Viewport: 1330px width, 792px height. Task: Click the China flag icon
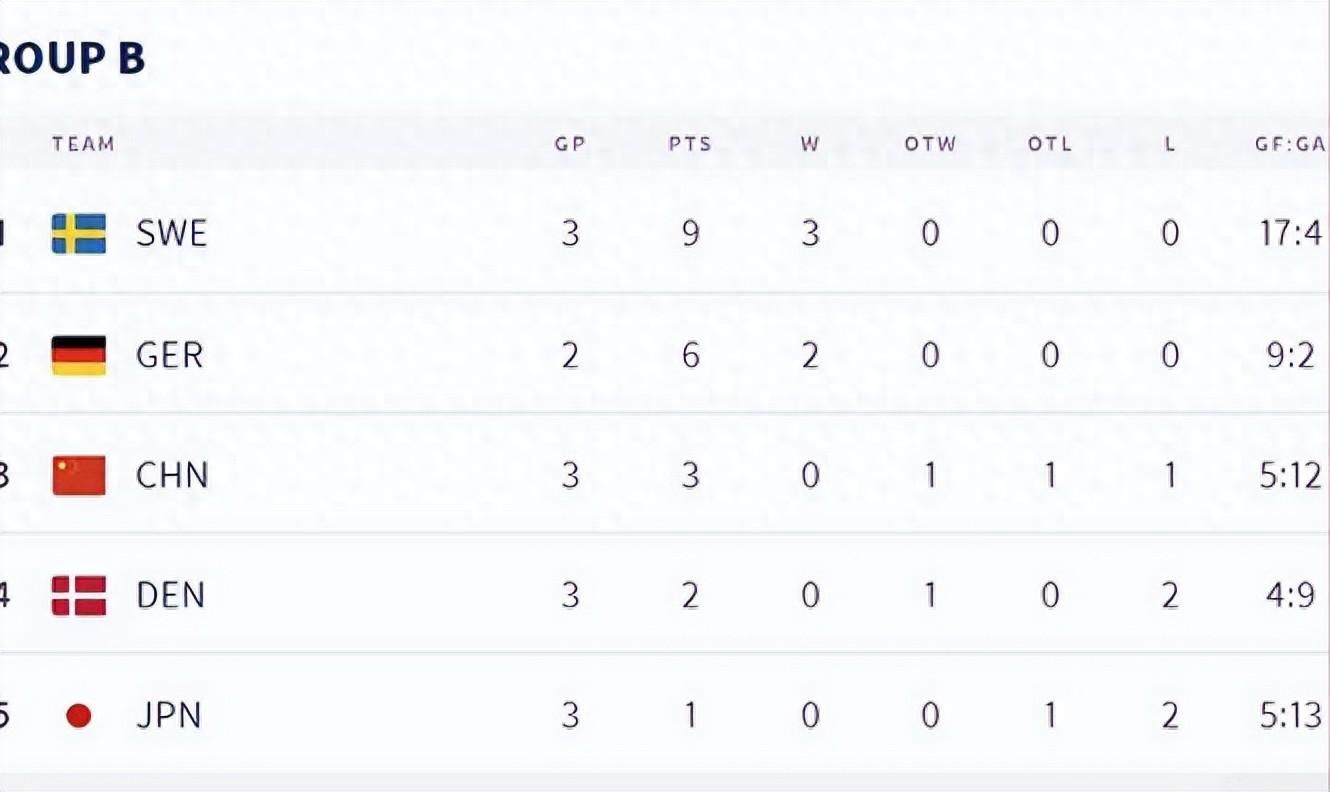[79, 475]
